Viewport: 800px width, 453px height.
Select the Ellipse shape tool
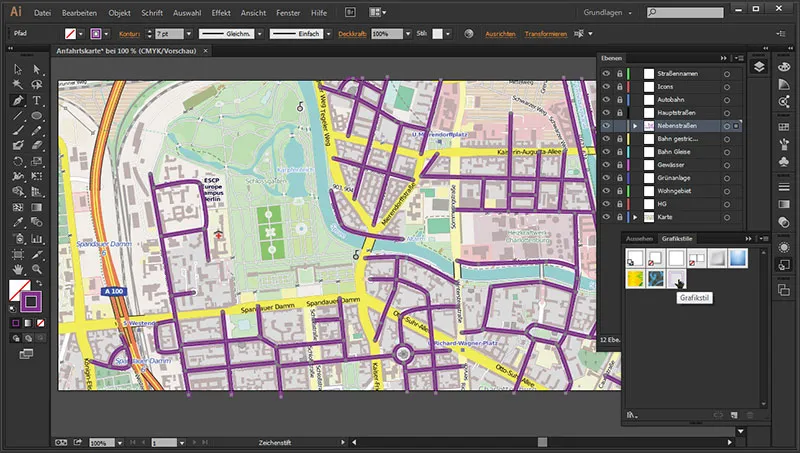pos(37,116)
